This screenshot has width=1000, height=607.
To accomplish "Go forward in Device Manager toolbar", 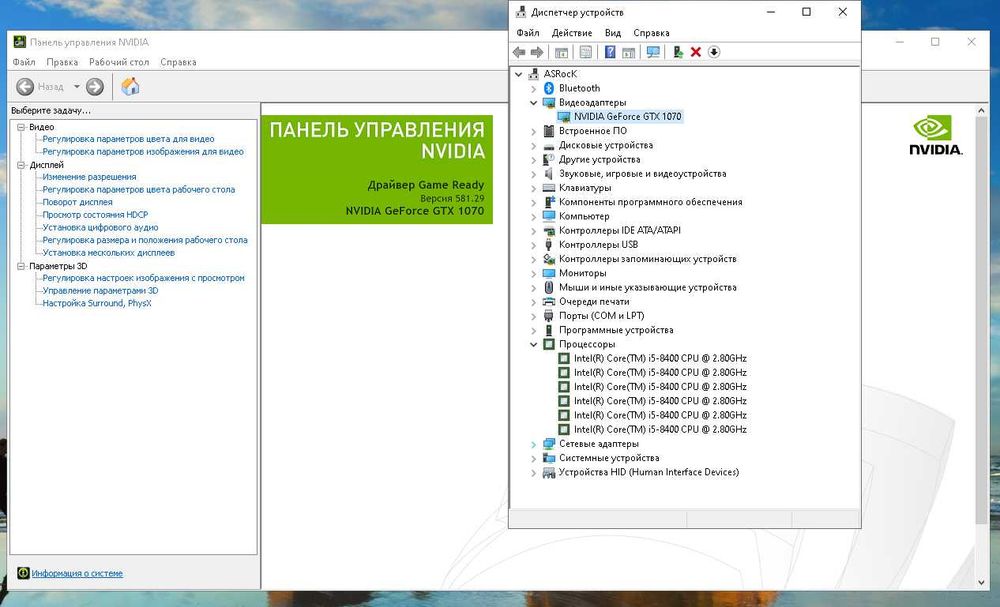I will (x=537, y=52).
